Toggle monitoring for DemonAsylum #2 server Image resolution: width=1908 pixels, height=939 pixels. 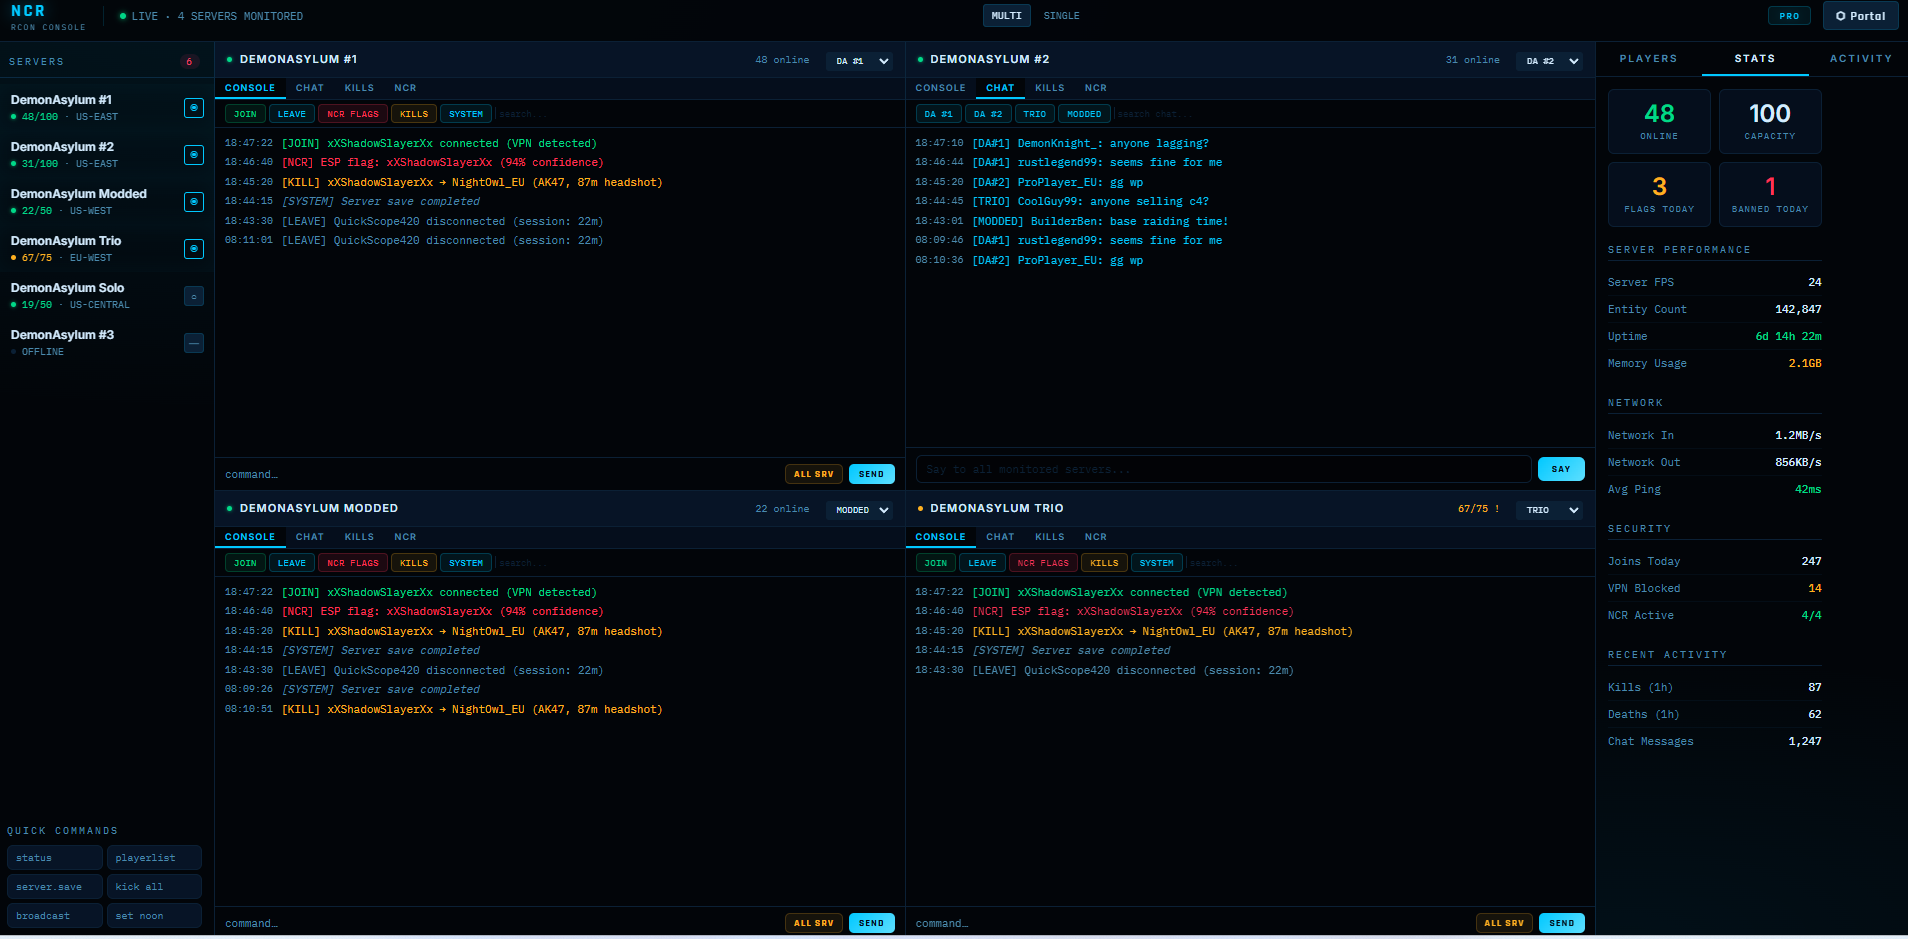[194, 155]
